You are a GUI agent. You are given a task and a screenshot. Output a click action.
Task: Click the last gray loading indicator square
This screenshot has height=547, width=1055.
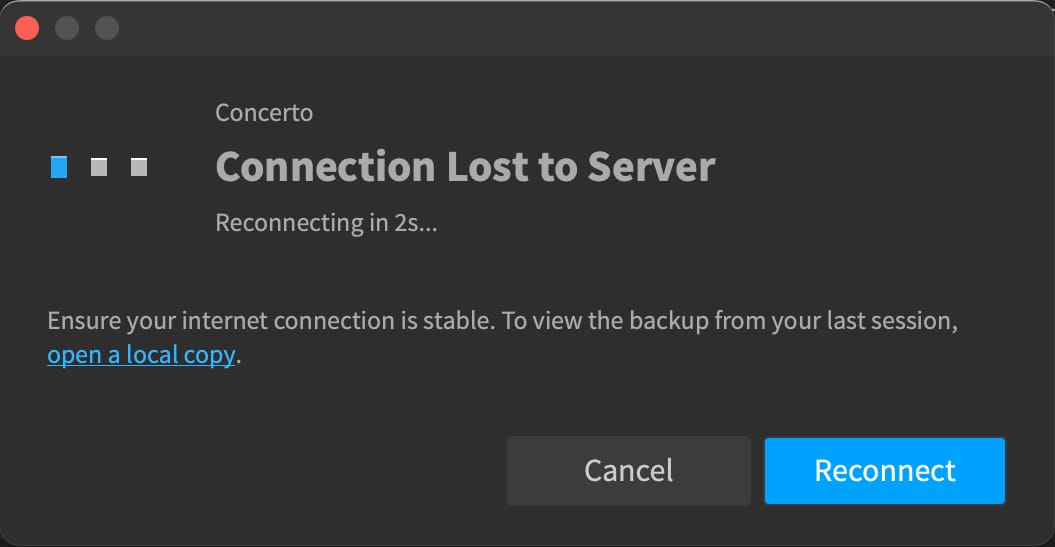tap(139, 167)
